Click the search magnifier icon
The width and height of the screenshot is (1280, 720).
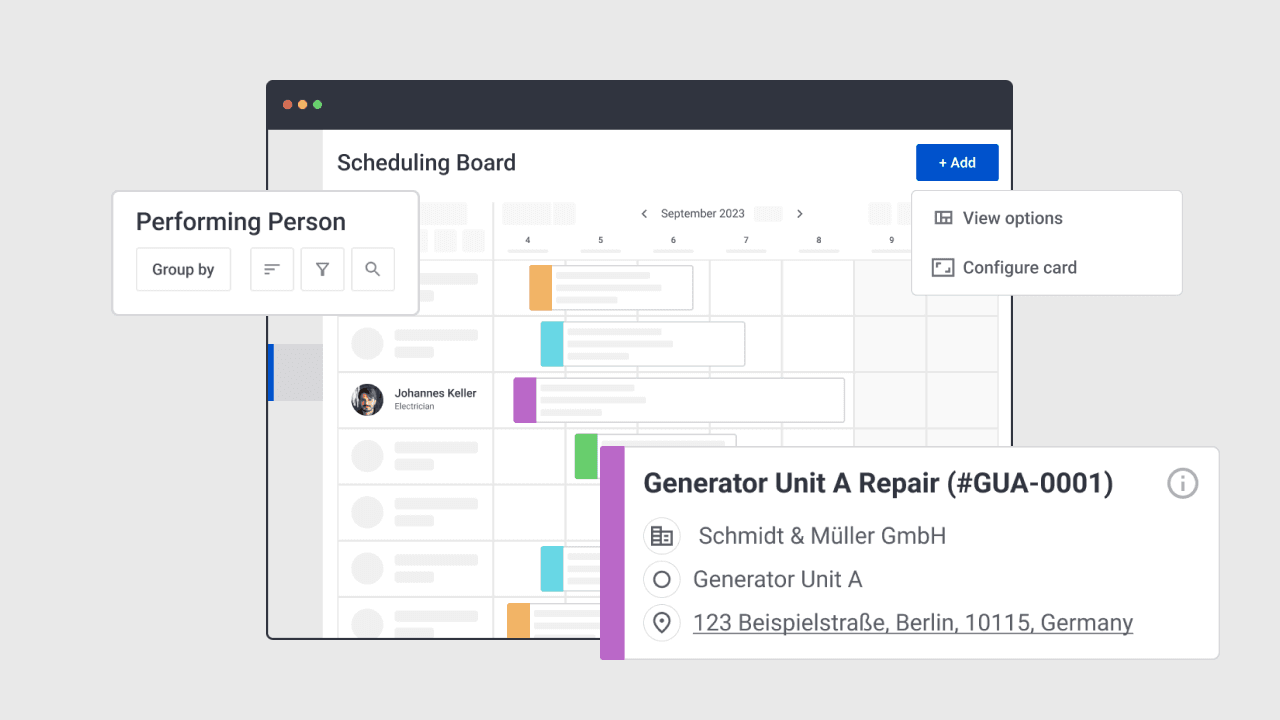(372, 269)
